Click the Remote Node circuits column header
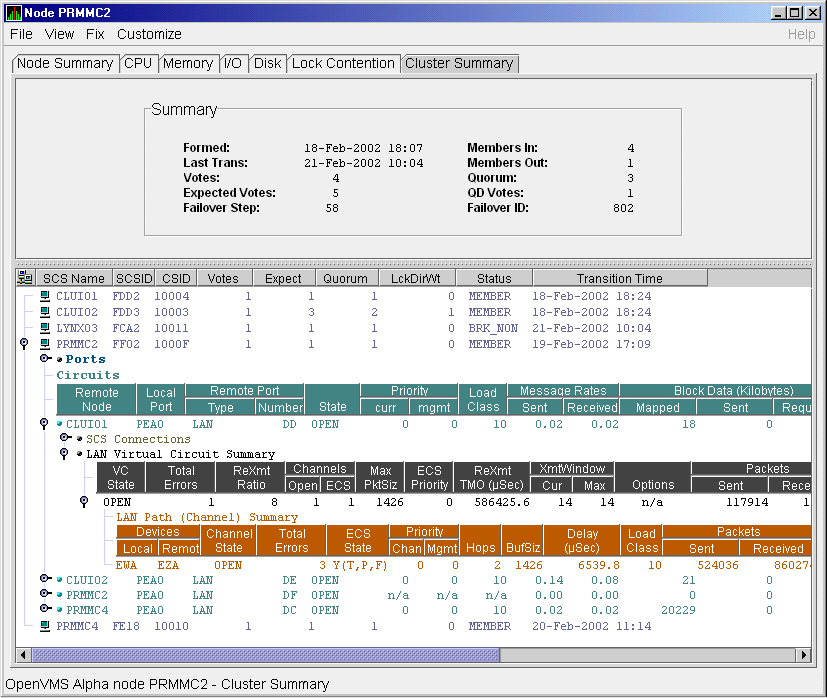The image size is (827, 698). click(97, 399)
